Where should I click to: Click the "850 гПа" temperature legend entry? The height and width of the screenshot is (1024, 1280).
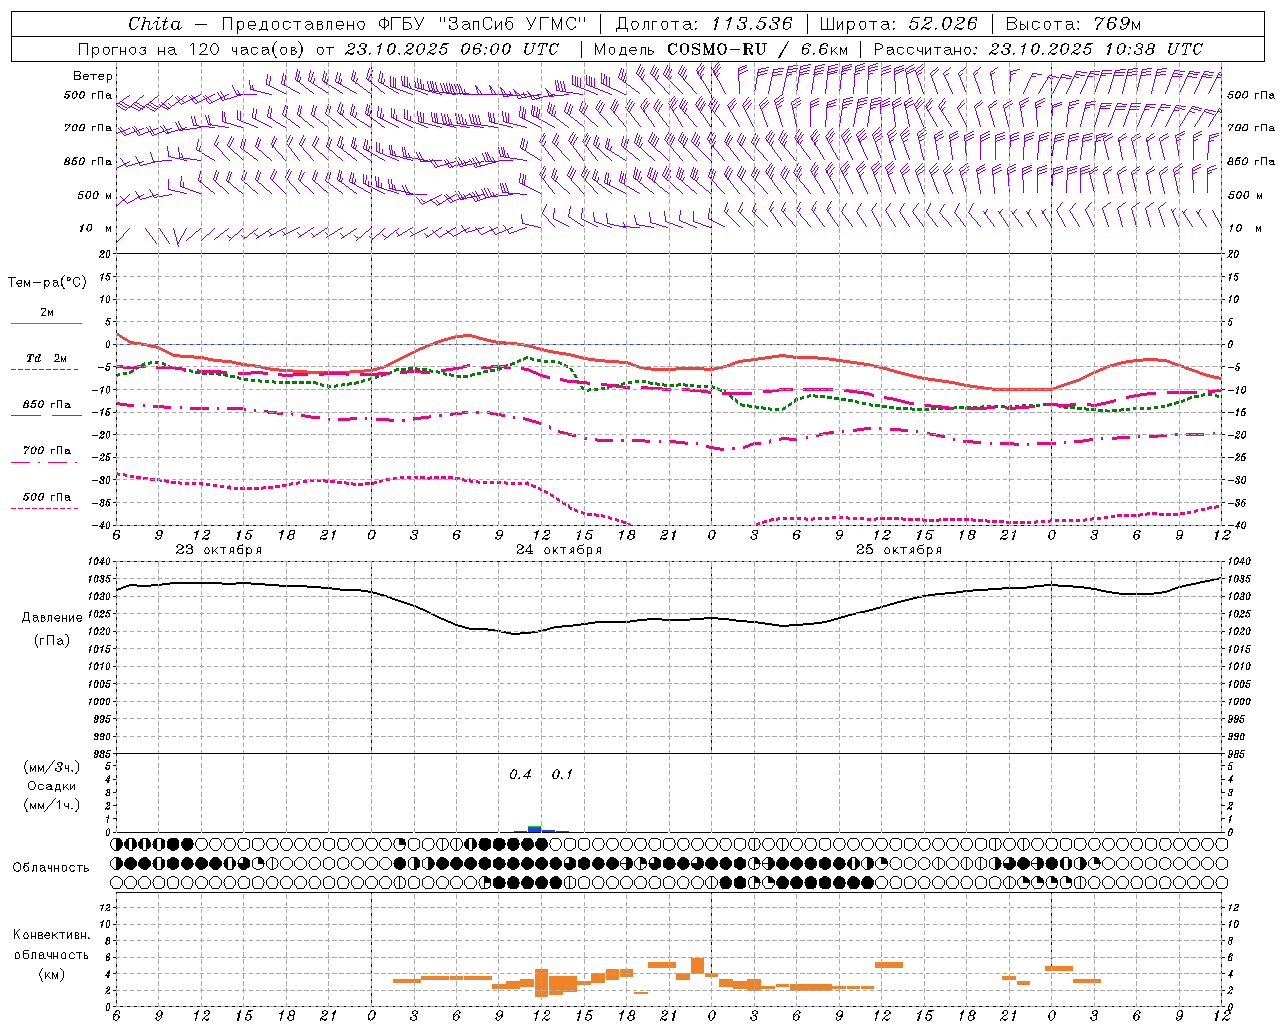47,405
